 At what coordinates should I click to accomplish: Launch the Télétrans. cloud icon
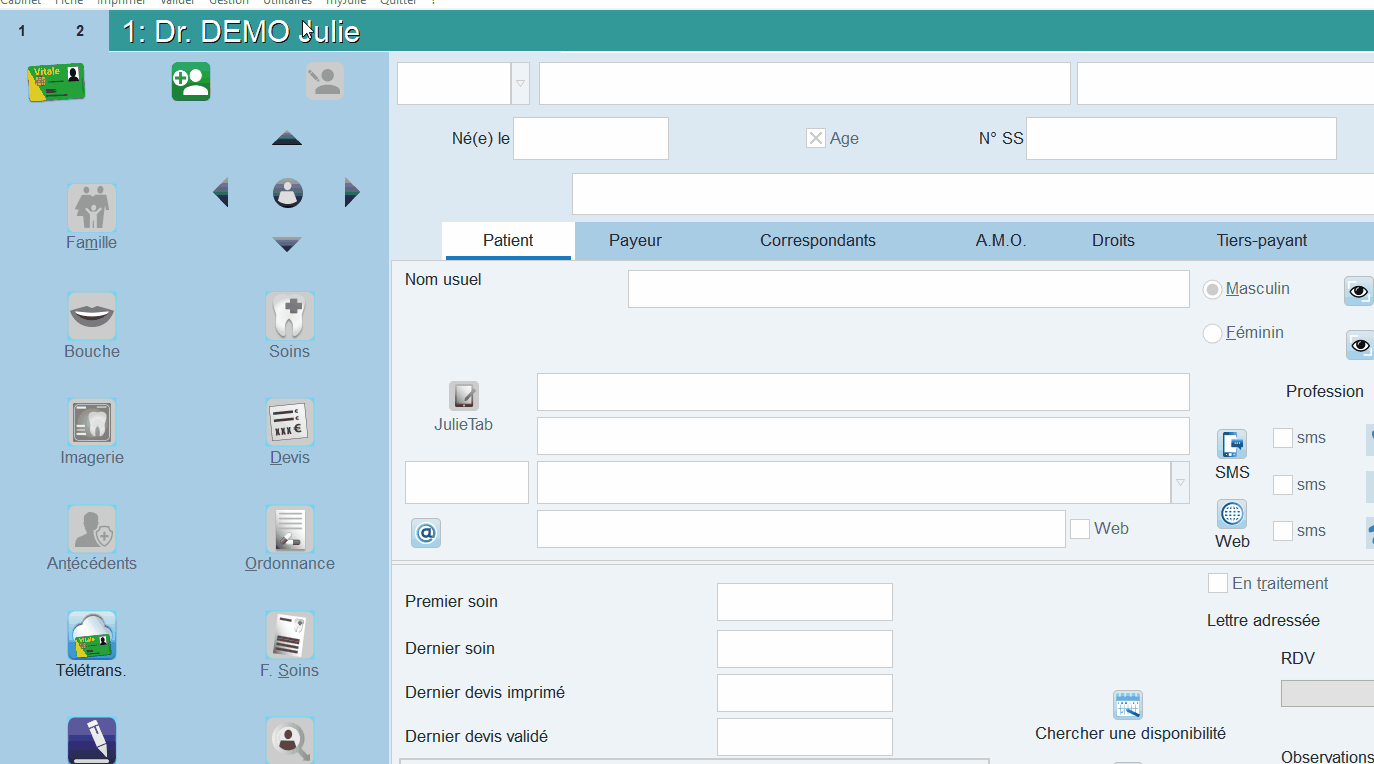[x=92, y=635]
